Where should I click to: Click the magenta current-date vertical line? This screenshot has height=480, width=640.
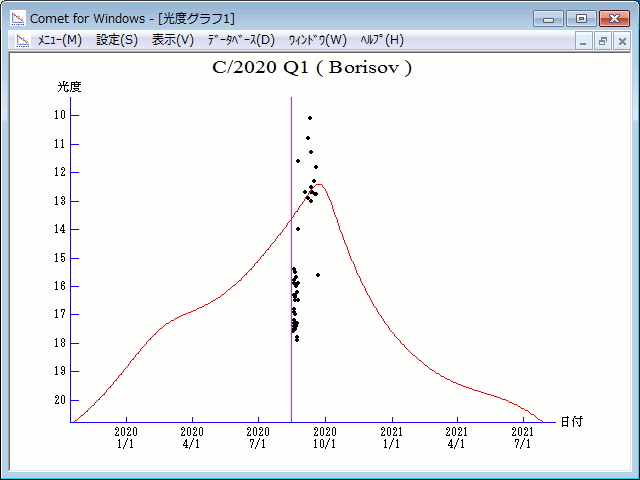click(291, 260)
